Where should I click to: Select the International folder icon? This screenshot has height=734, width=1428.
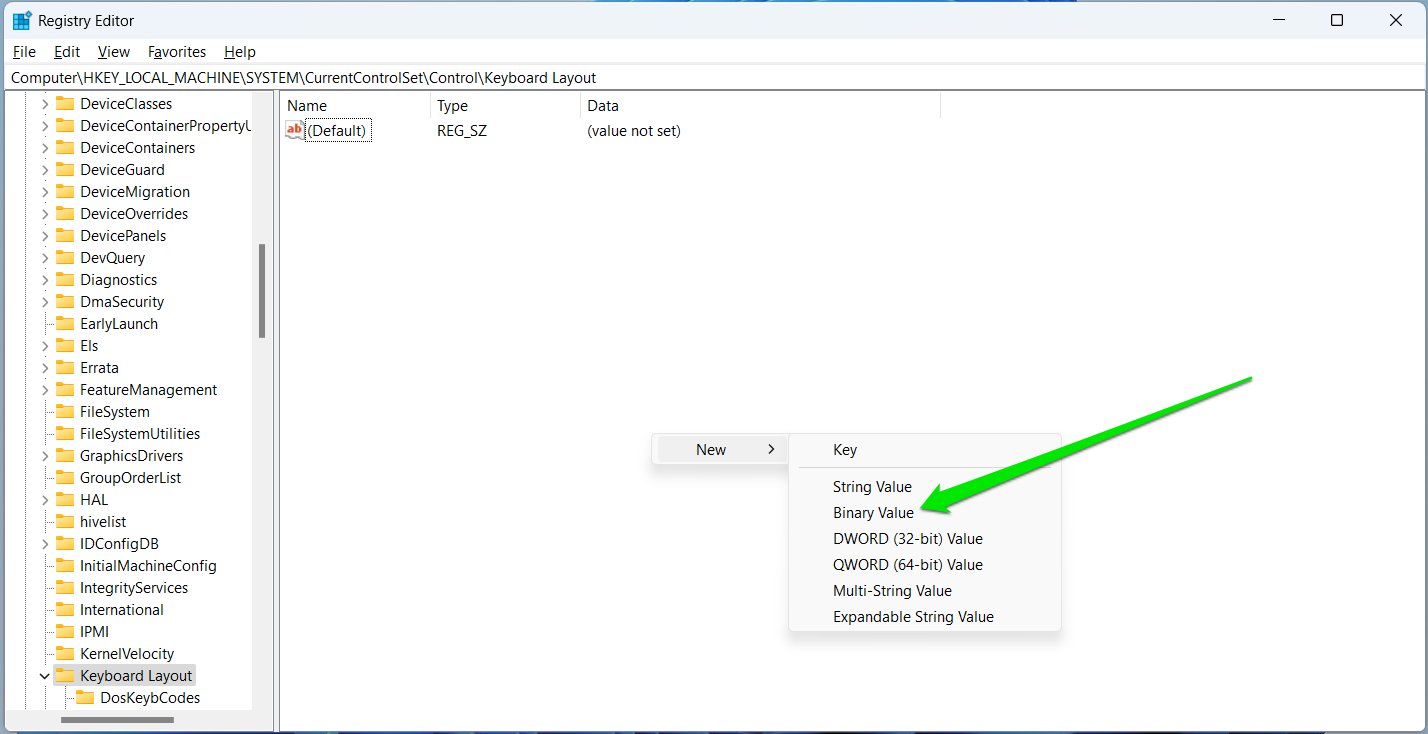point(64,609)
